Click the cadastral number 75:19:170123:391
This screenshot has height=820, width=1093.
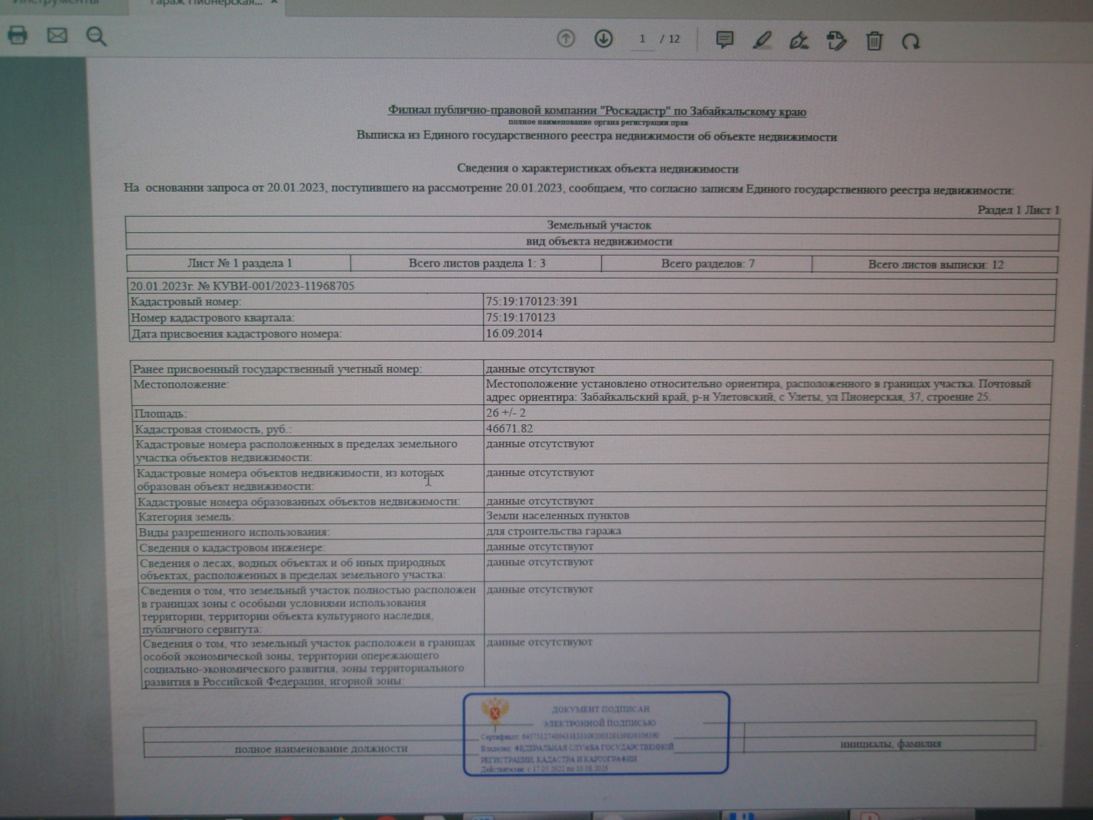(531, 301)
